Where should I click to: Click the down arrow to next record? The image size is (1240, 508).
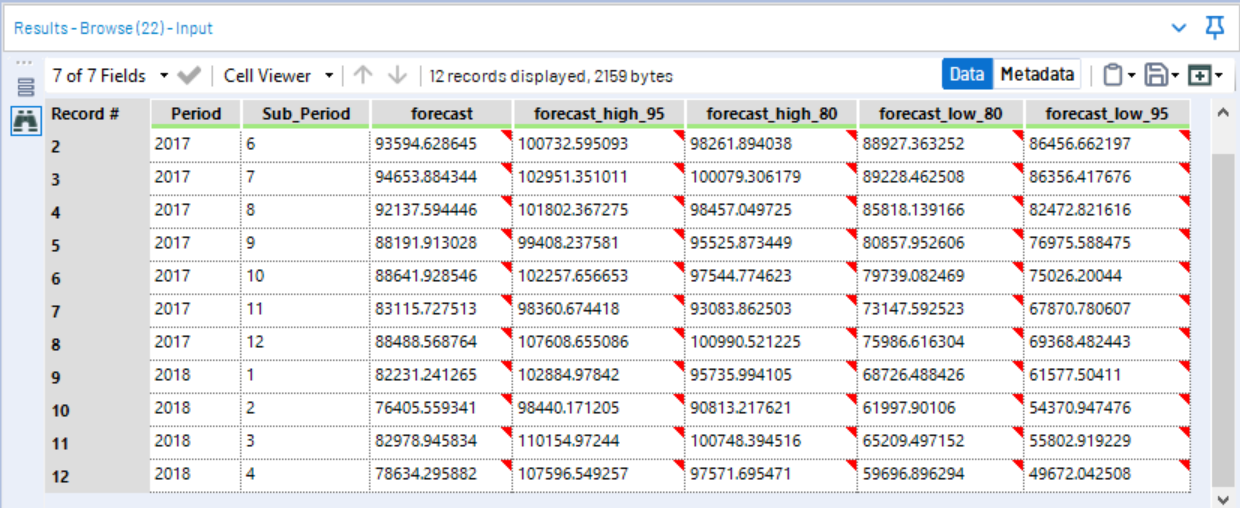[x=398, y=75]
